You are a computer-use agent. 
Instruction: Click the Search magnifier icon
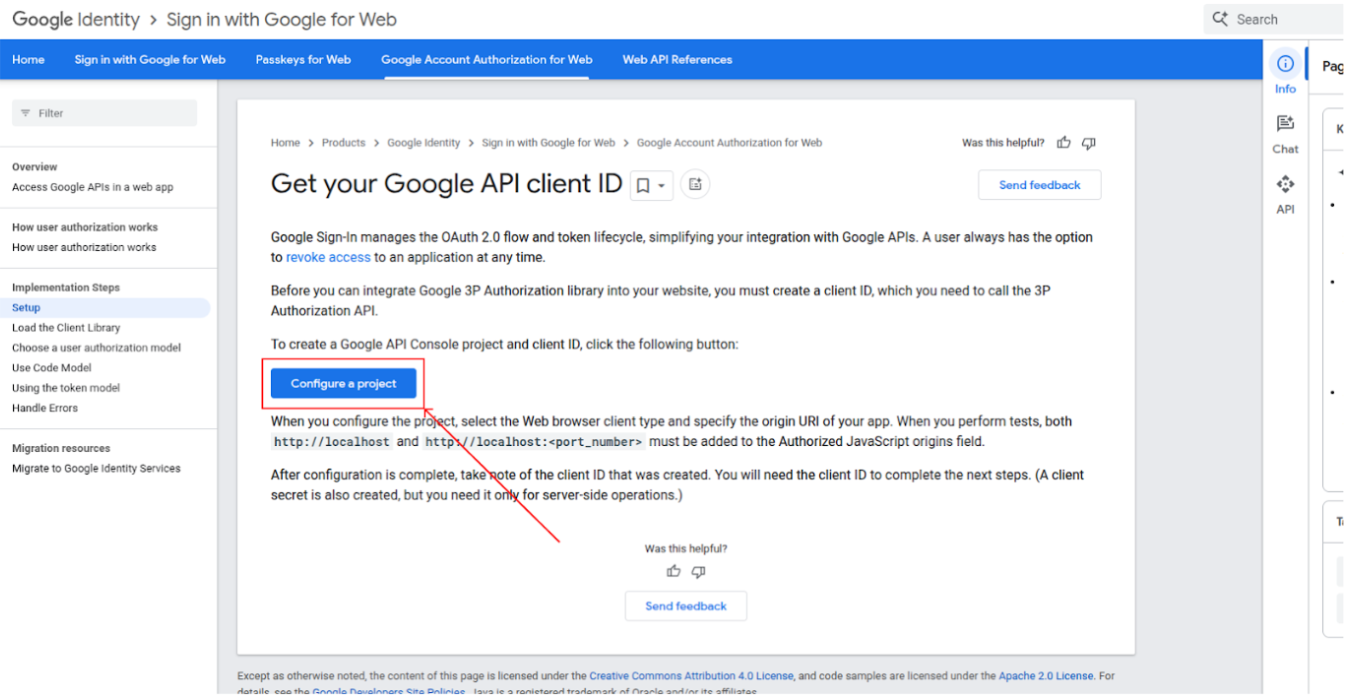[x=1220, y=19]
